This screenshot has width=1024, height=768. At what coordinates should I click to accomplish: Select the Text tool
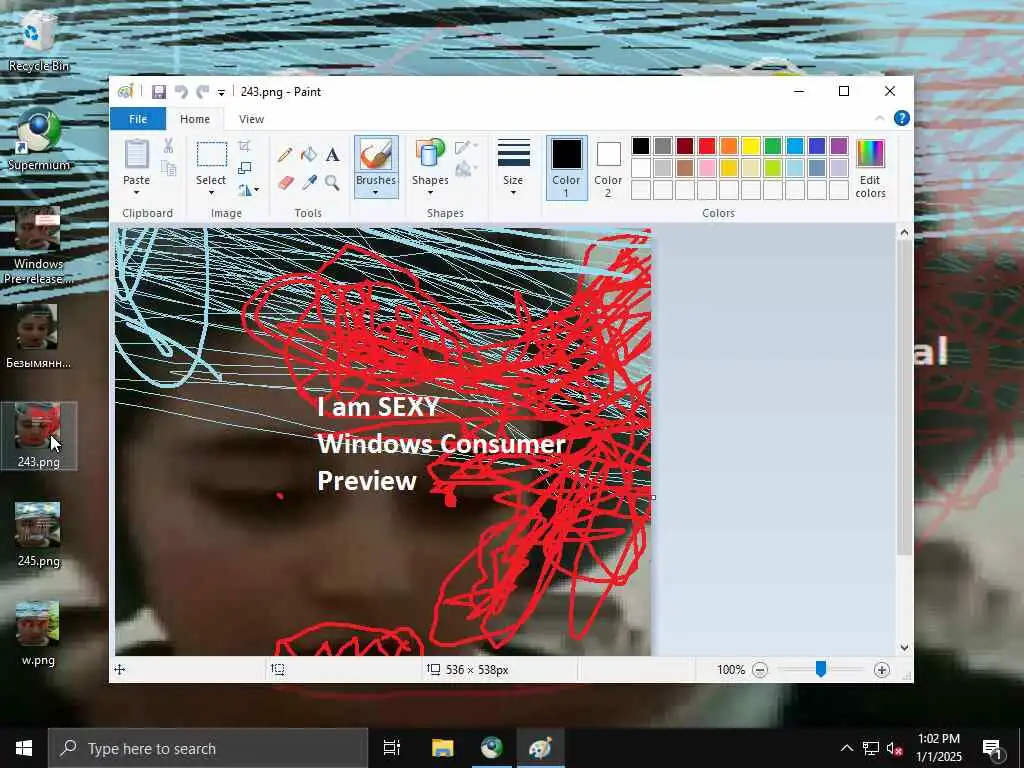332,155
